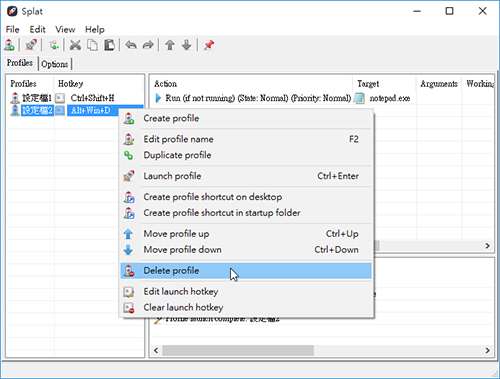Image resolution: width=500 pixels, height=379 pixels.
Task: Select the Profiles tab
Action: pyautogui.click(x=20, y=63)
